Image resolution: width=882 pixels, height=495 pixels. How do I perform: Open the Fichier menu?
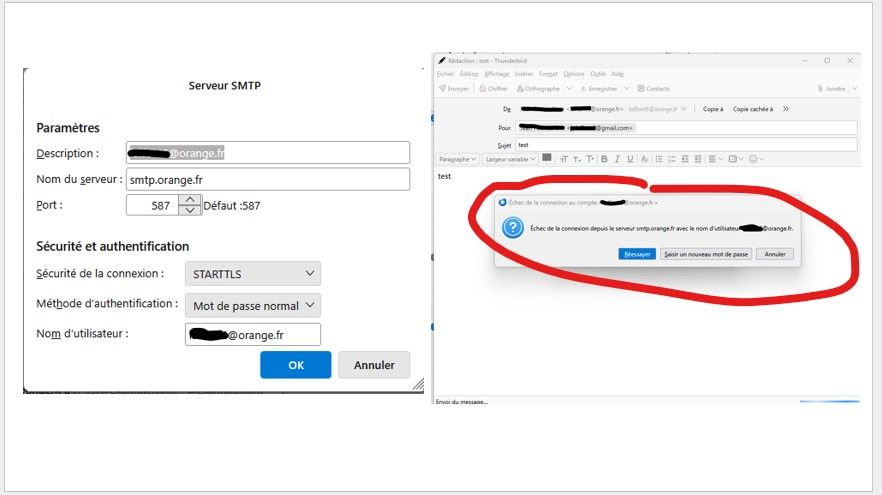445,74
